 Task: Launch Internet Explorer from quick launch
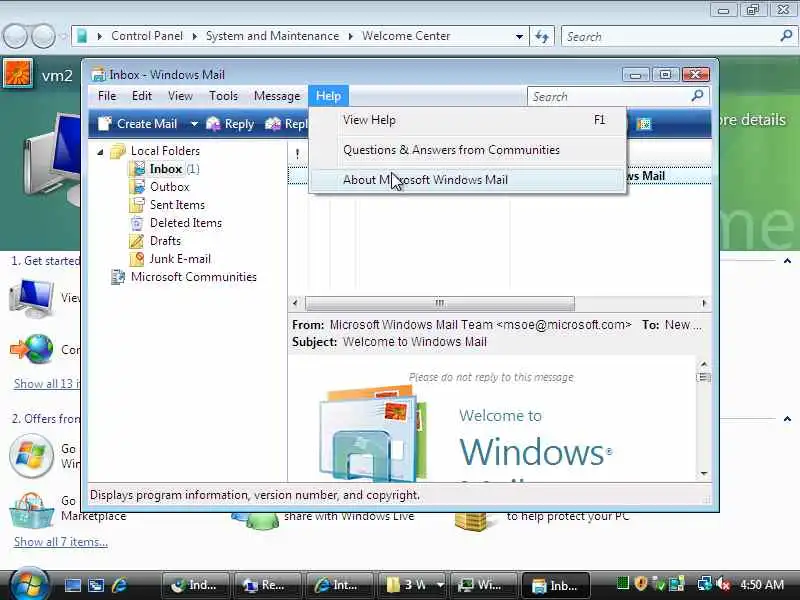coord(119,585)
